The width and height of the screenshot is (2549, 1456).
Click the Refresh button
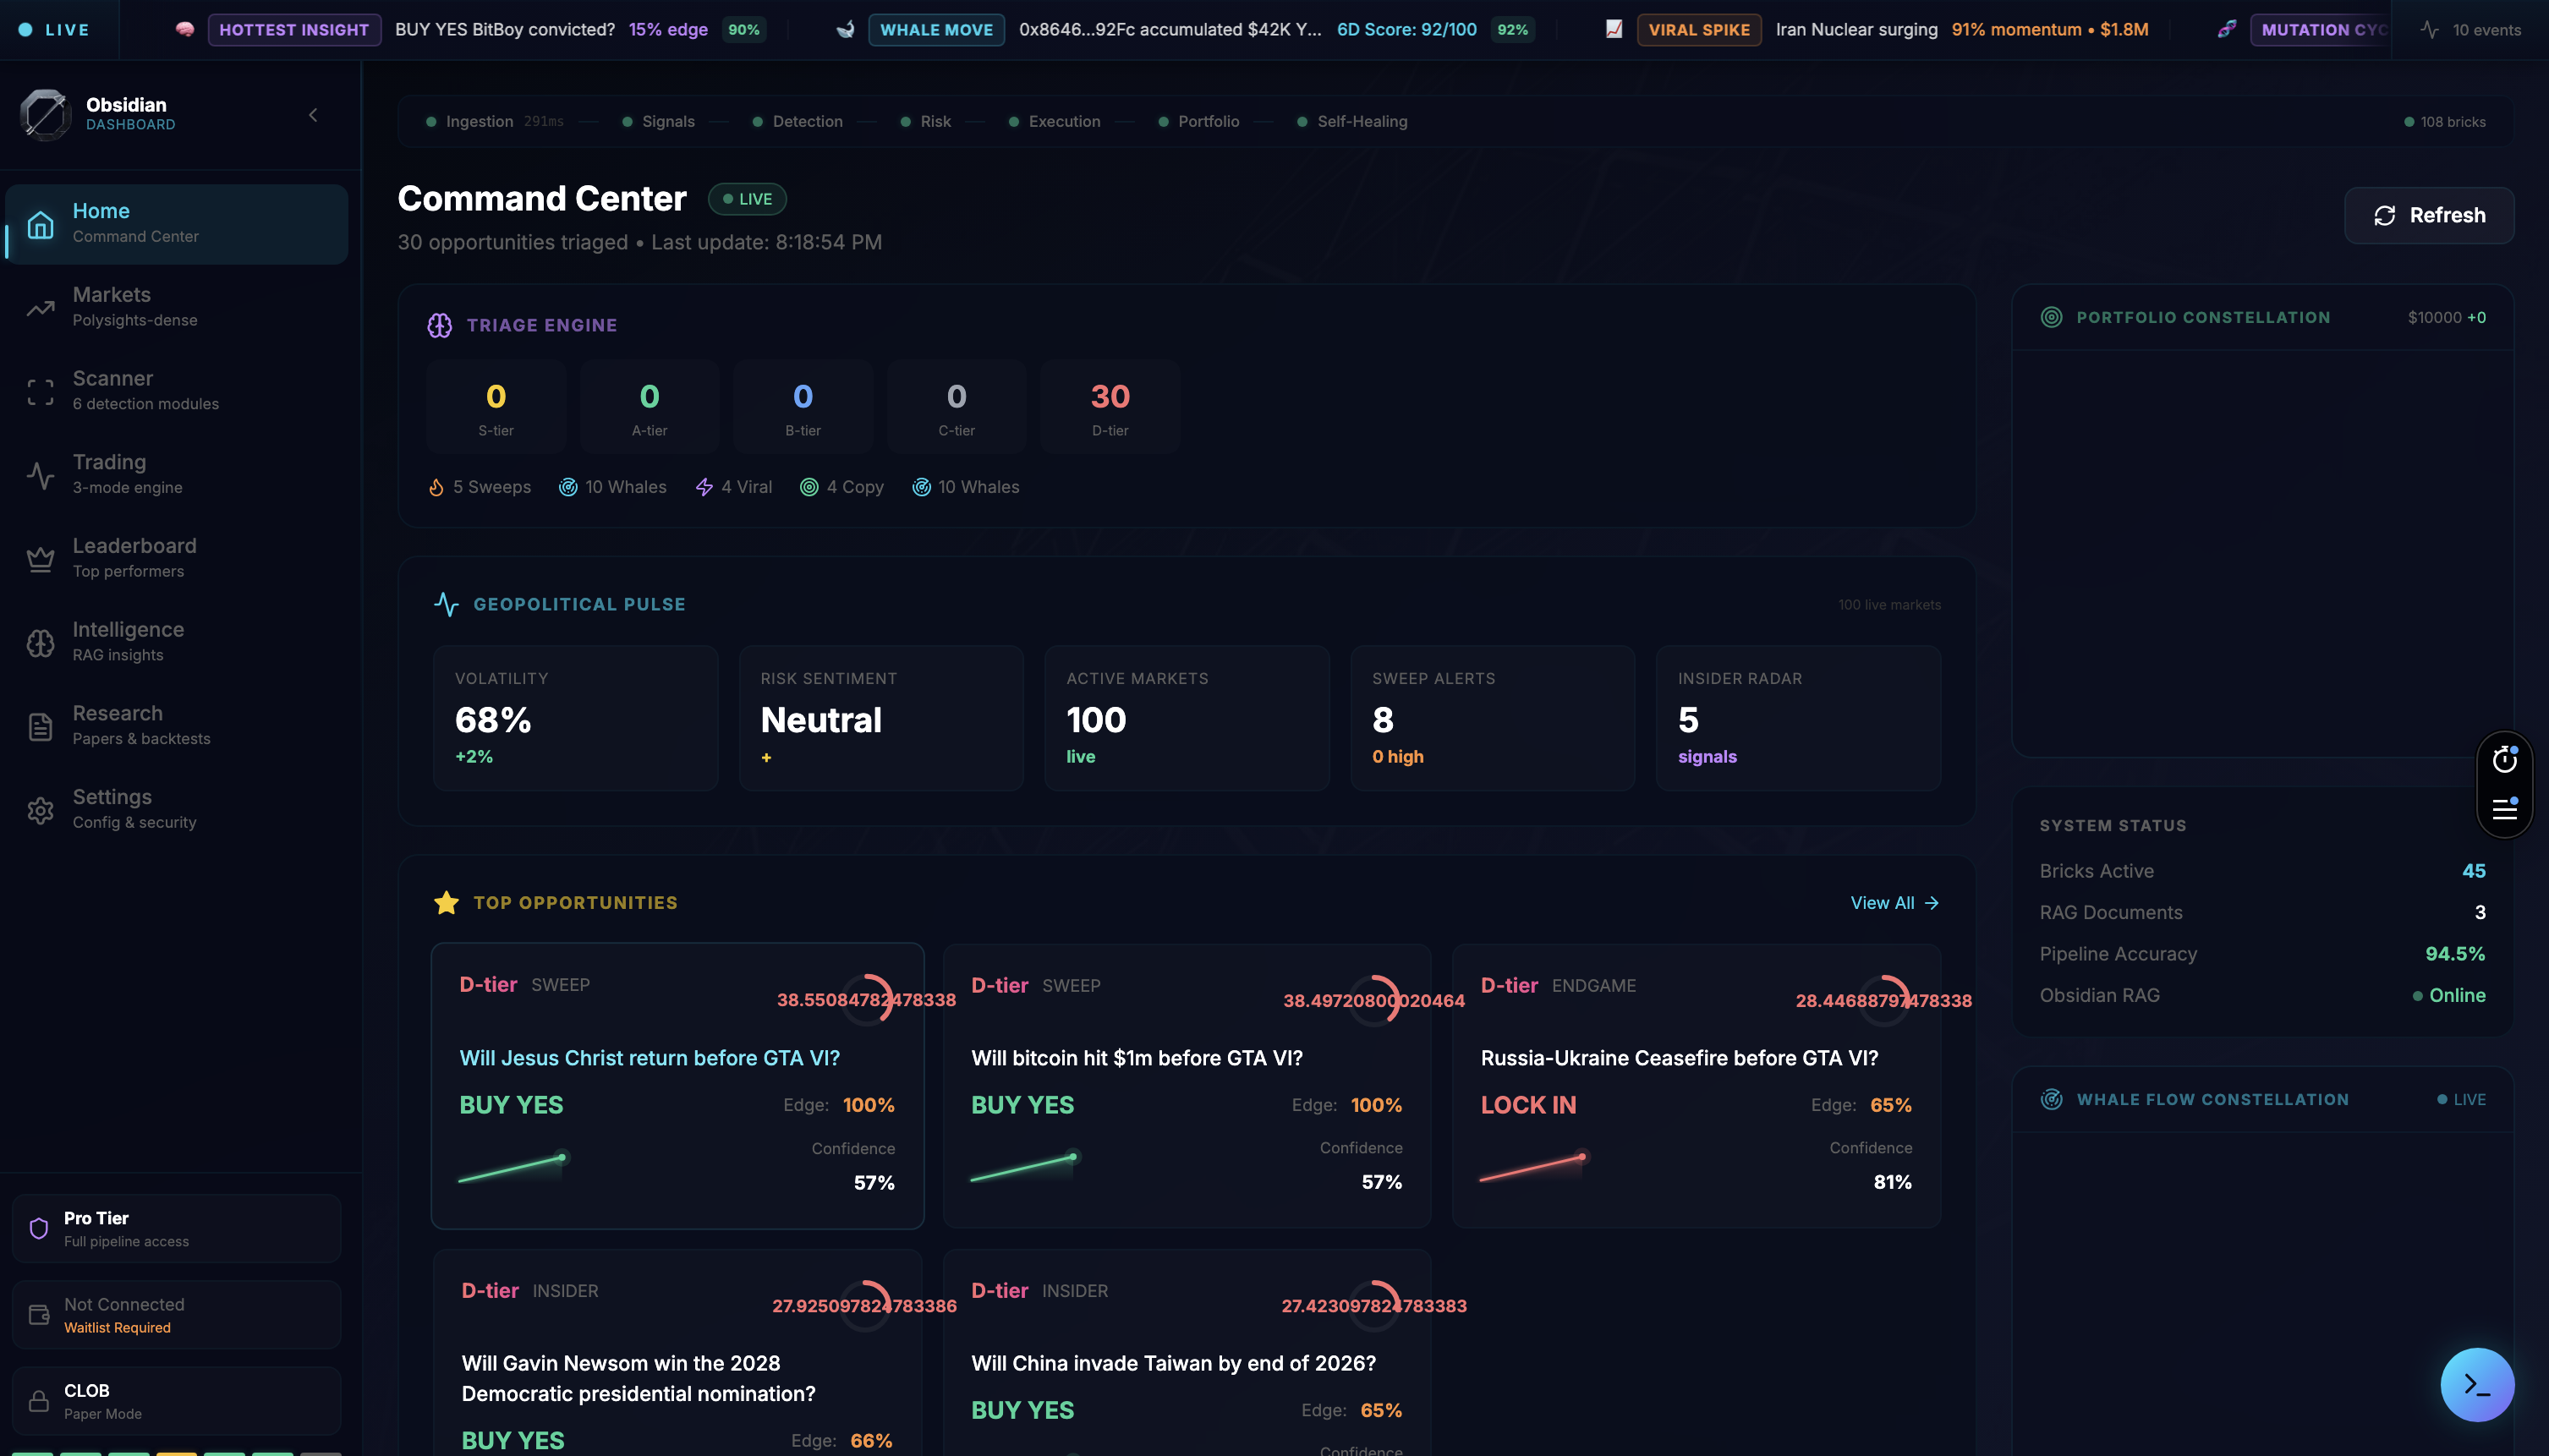pos(2428,215)
